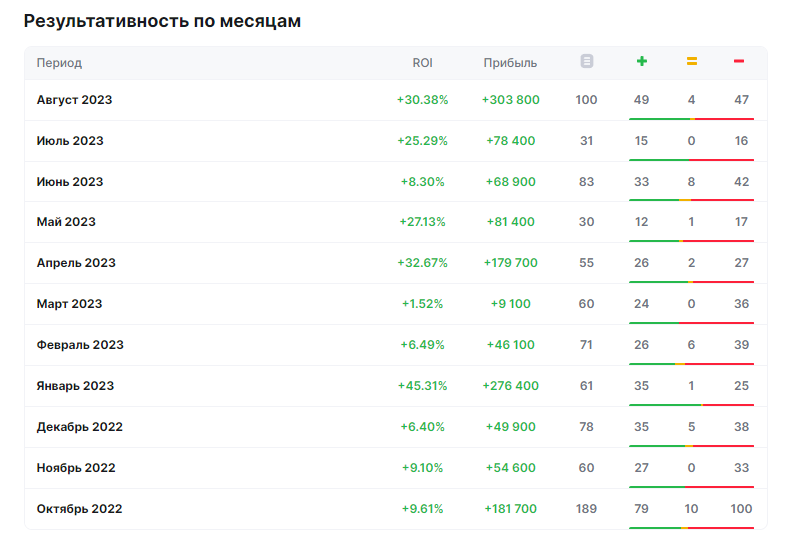Image resolution: width=791 pixels, height=549 pixels.
Task: Click the +276 400 profit for Январь 2023
Action: [511, 386]
